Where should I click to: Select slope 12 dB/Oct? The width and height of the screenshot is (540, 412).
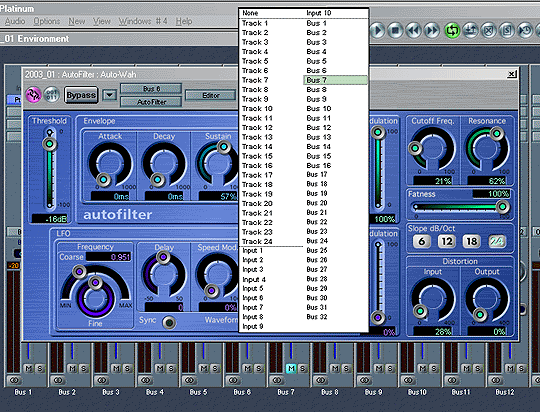pyautogui.click(x=447, y=241)
